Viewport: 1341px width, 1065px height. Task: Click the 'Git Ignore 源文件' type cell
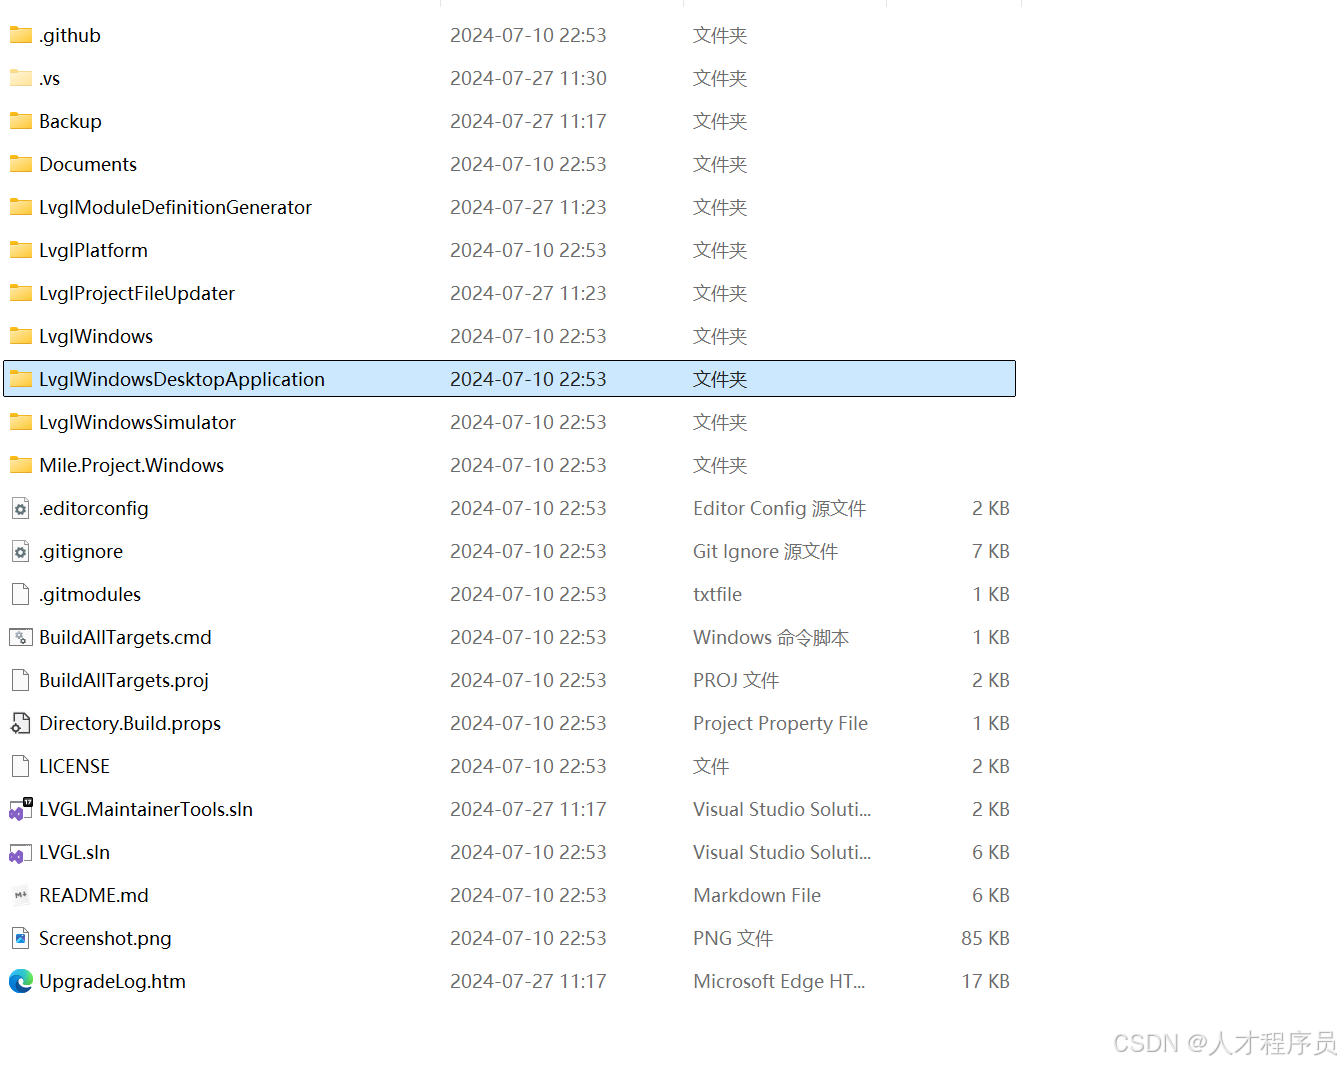pos(766,551)
